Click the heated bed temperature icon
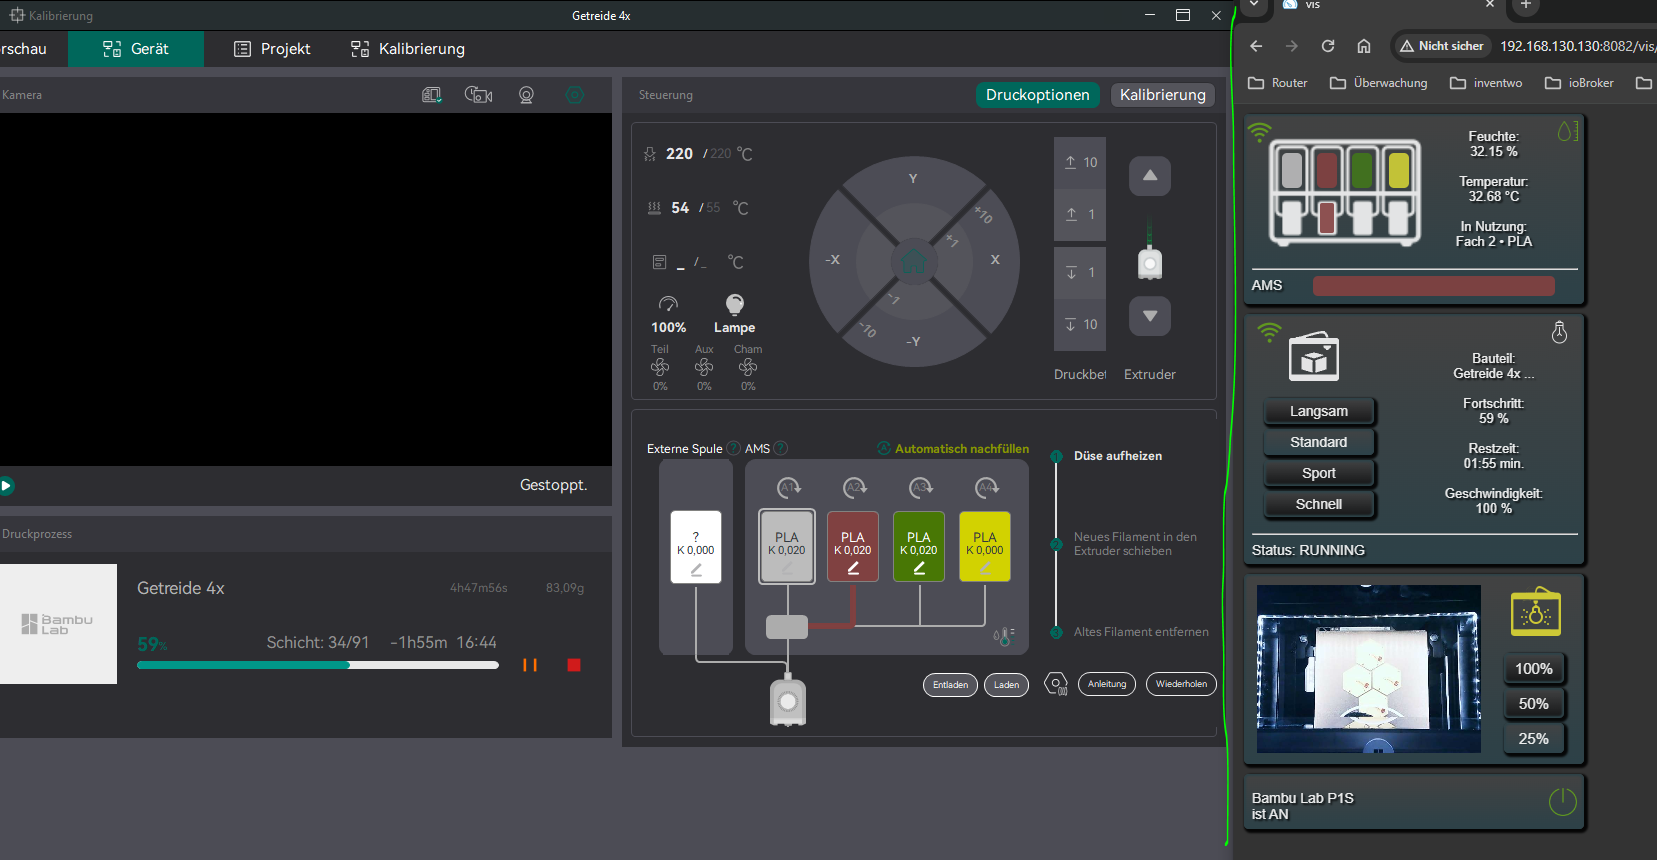Image resolution: width=1657 pixels, height=860 pixels. click(654, 208)
